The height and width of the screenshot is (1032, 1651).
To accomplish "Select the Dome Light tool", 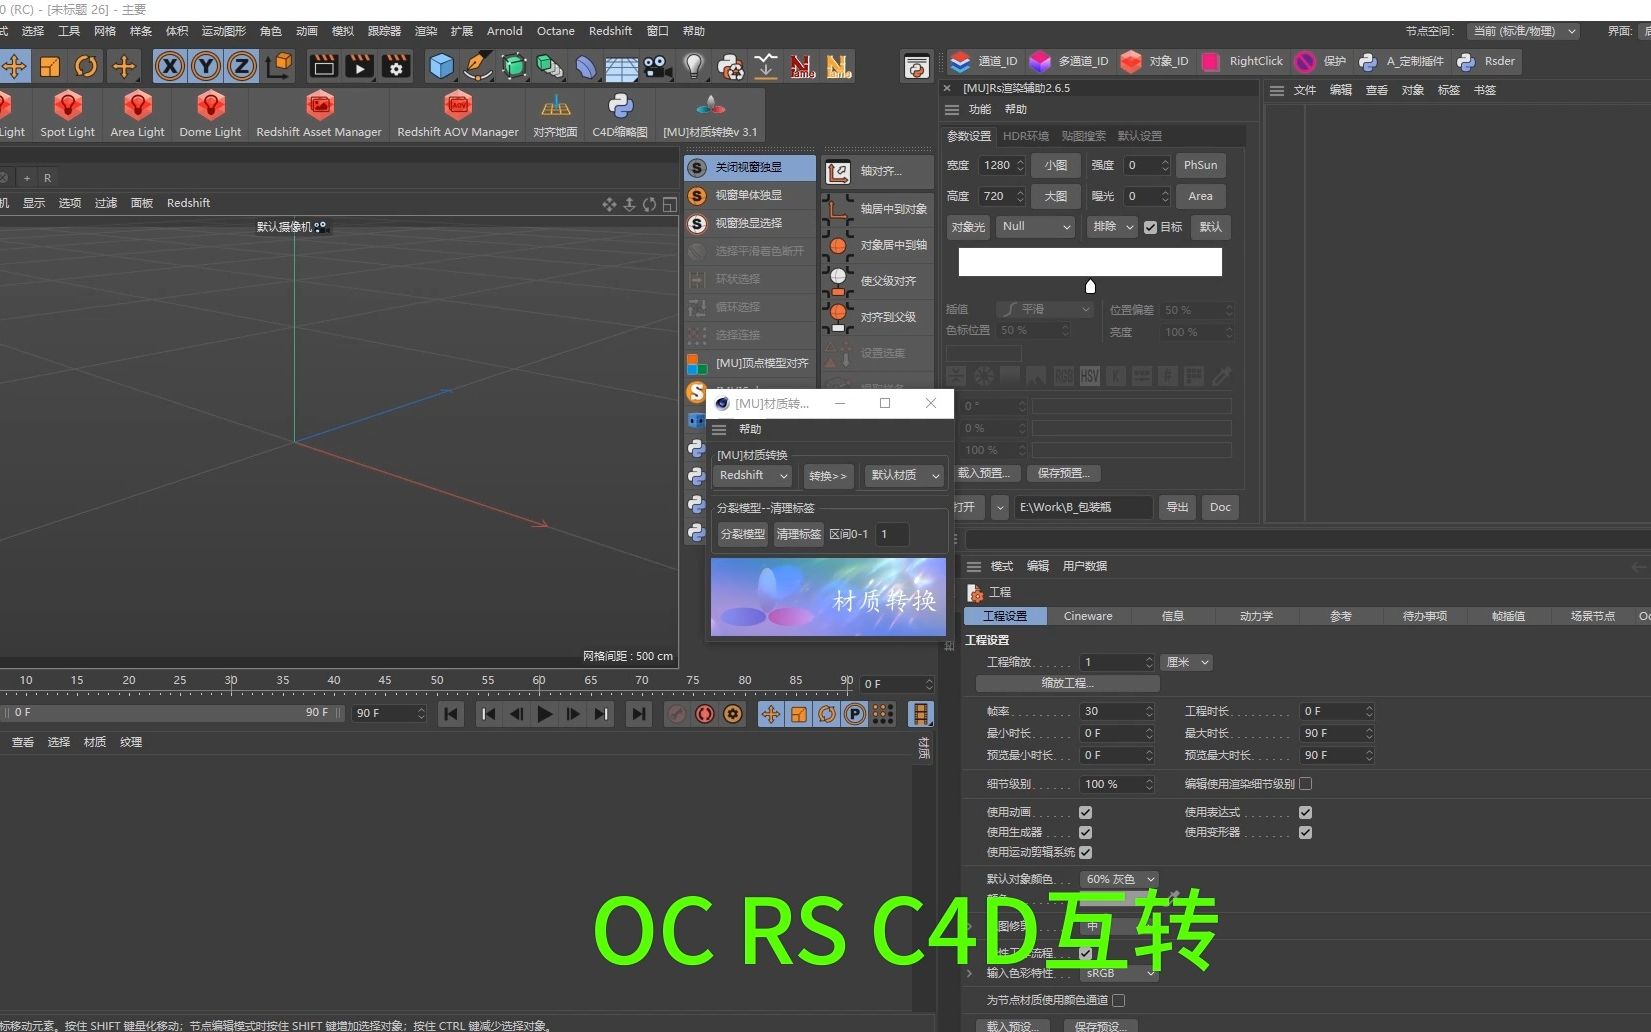I will pyautogui.click(x=209, y=113).
